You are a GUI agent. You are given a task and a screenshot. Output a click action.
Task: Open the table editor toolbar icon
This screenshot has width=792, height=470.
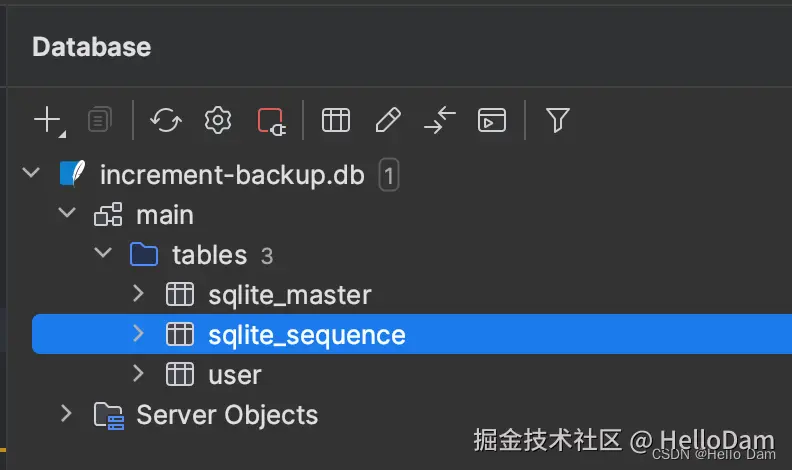click(x=335, y=121)
